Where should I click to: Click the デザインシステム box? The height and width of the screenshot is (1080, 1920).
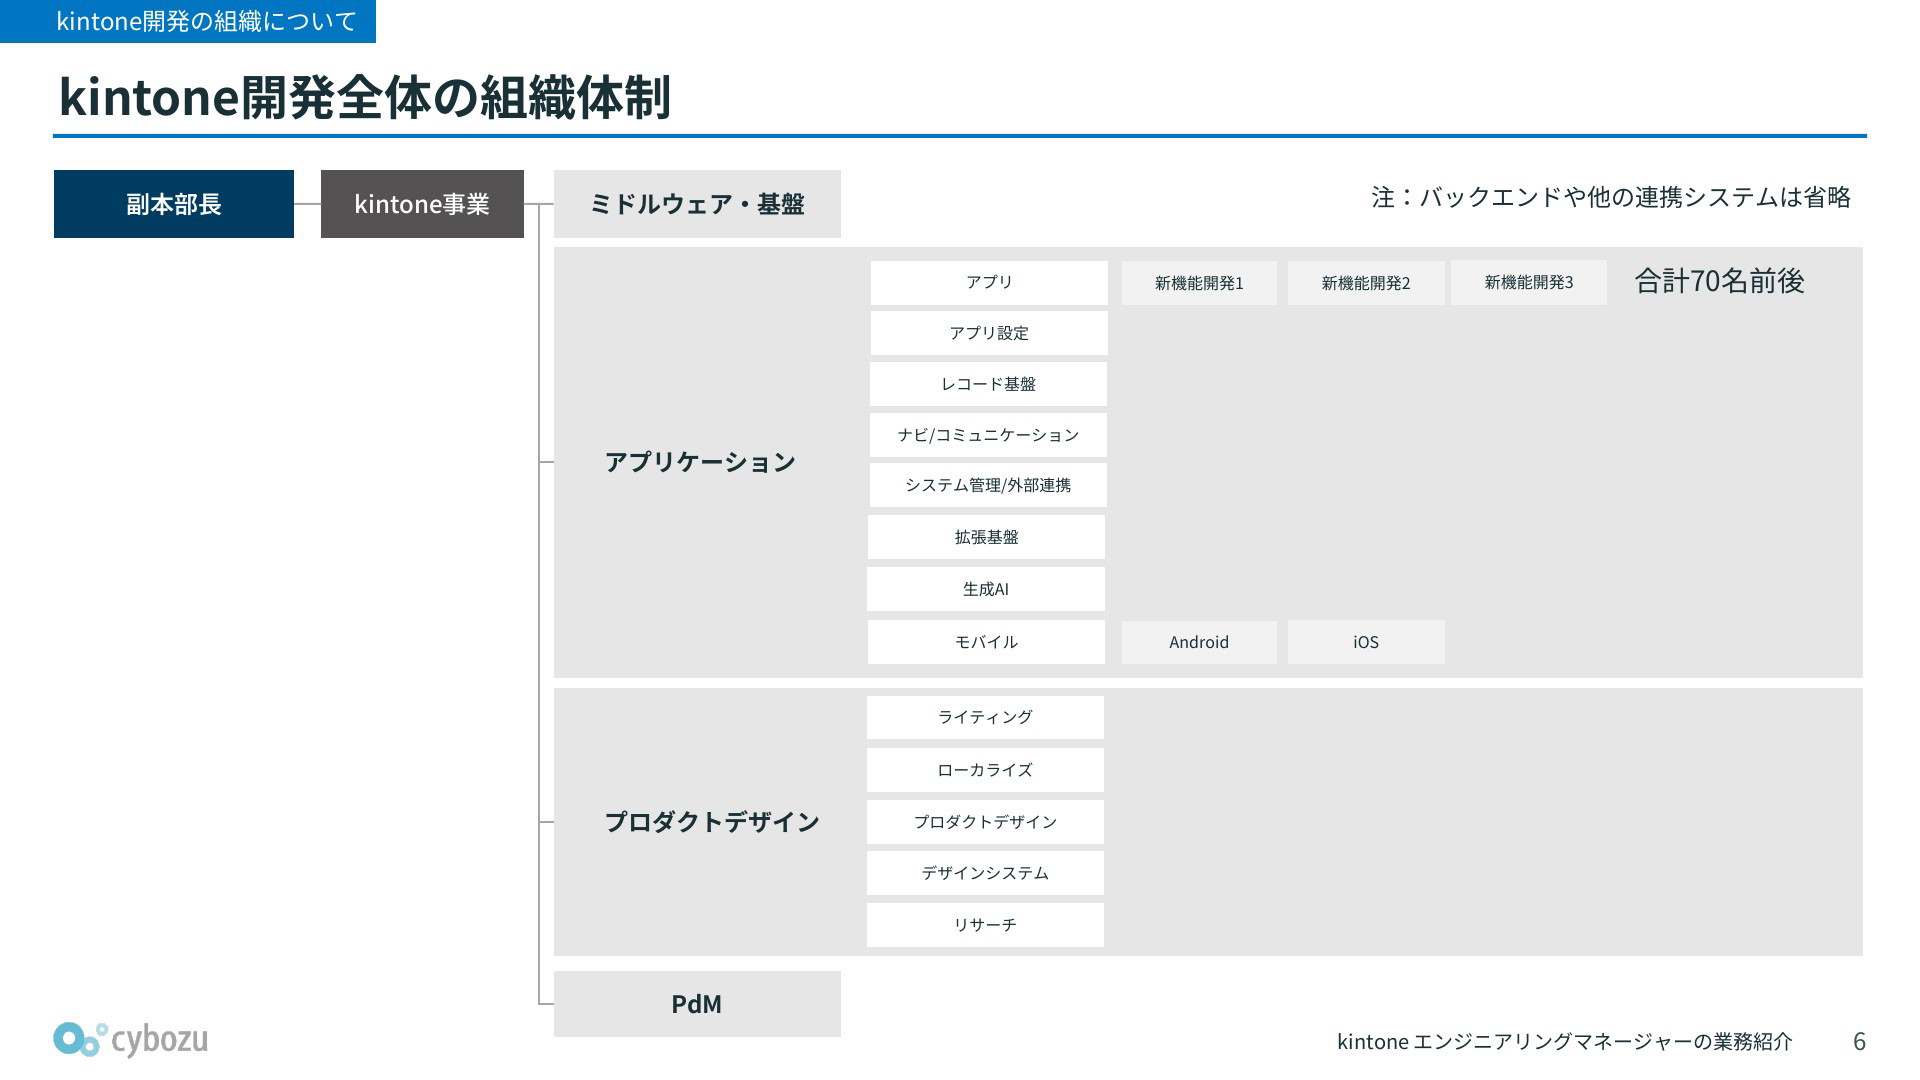pos(985,873)
